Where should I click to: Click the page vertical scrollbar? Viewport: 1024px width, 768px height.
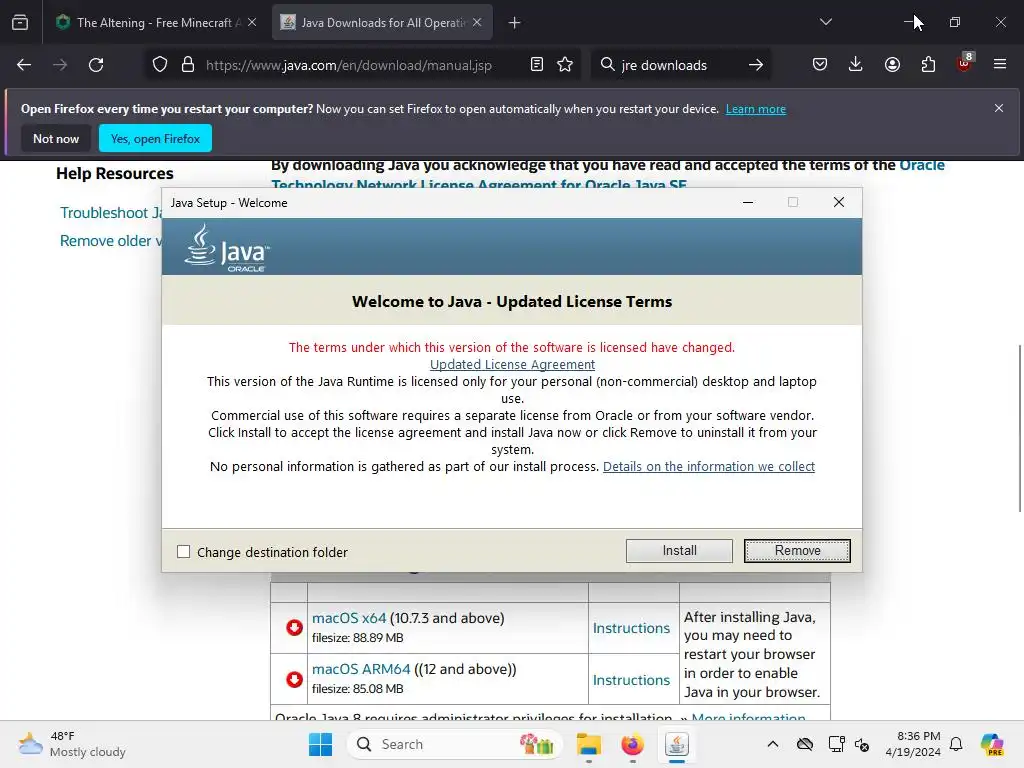[x=1019, y=428]
